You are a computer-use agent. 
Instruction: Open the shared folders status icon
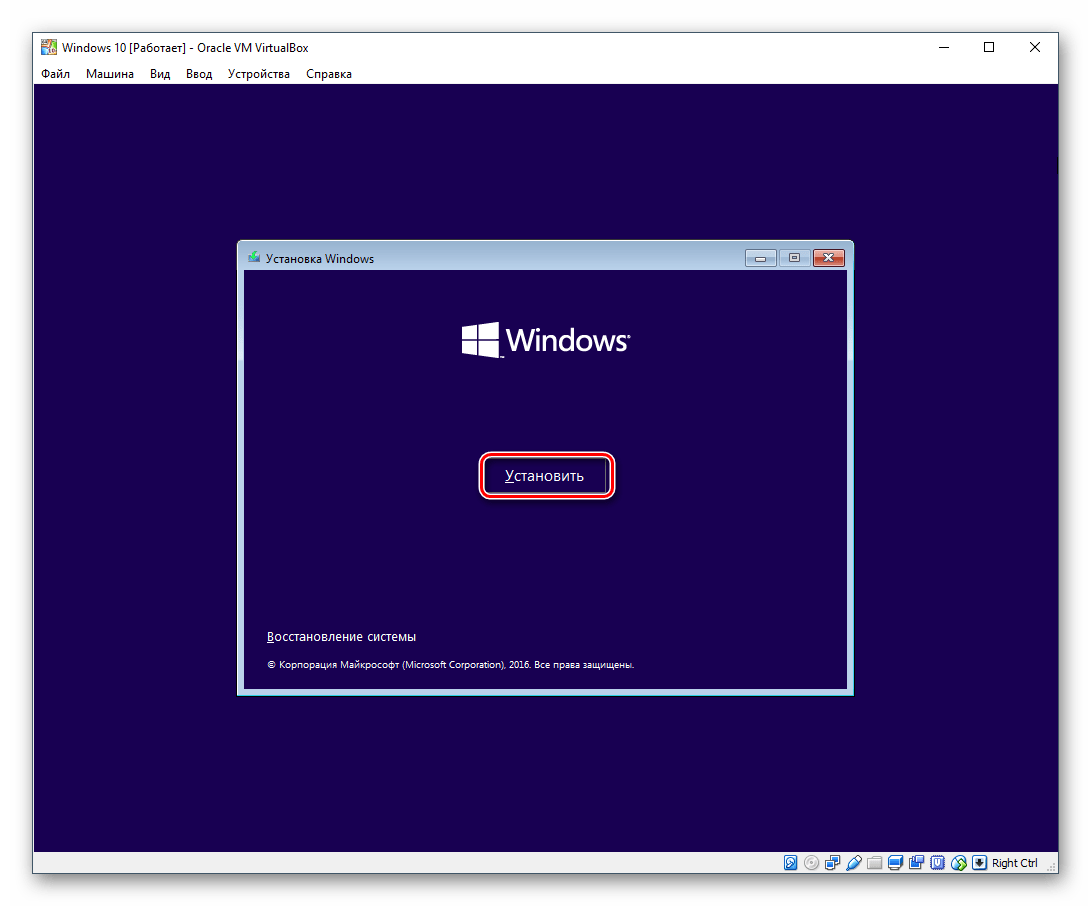(875, 863)
